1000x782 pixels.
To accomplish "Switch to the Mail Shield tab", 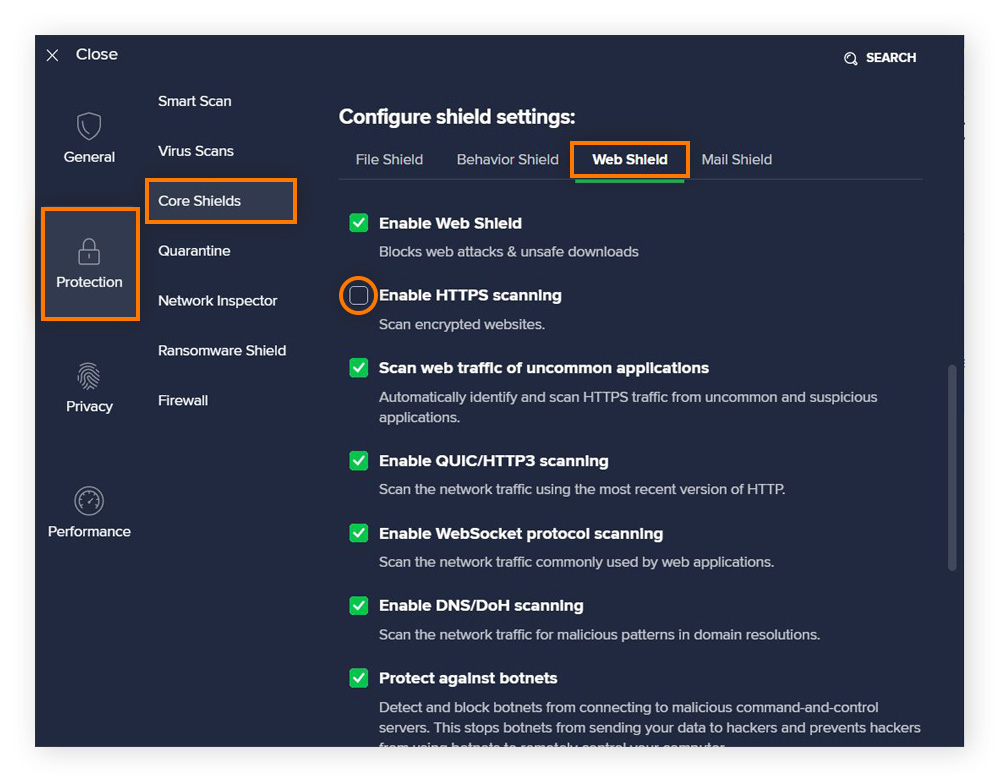I will (x=736, y=159).
